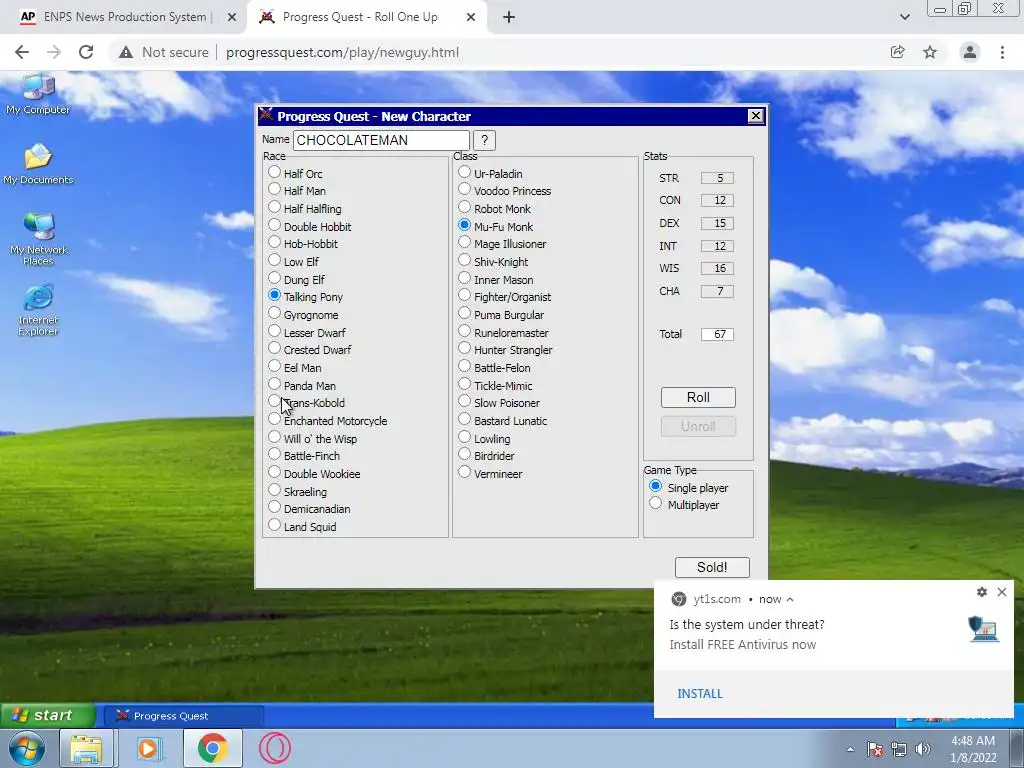Select Ur-Paladin class
This screenshot has height=768, width=1024.
pos(464,172)
